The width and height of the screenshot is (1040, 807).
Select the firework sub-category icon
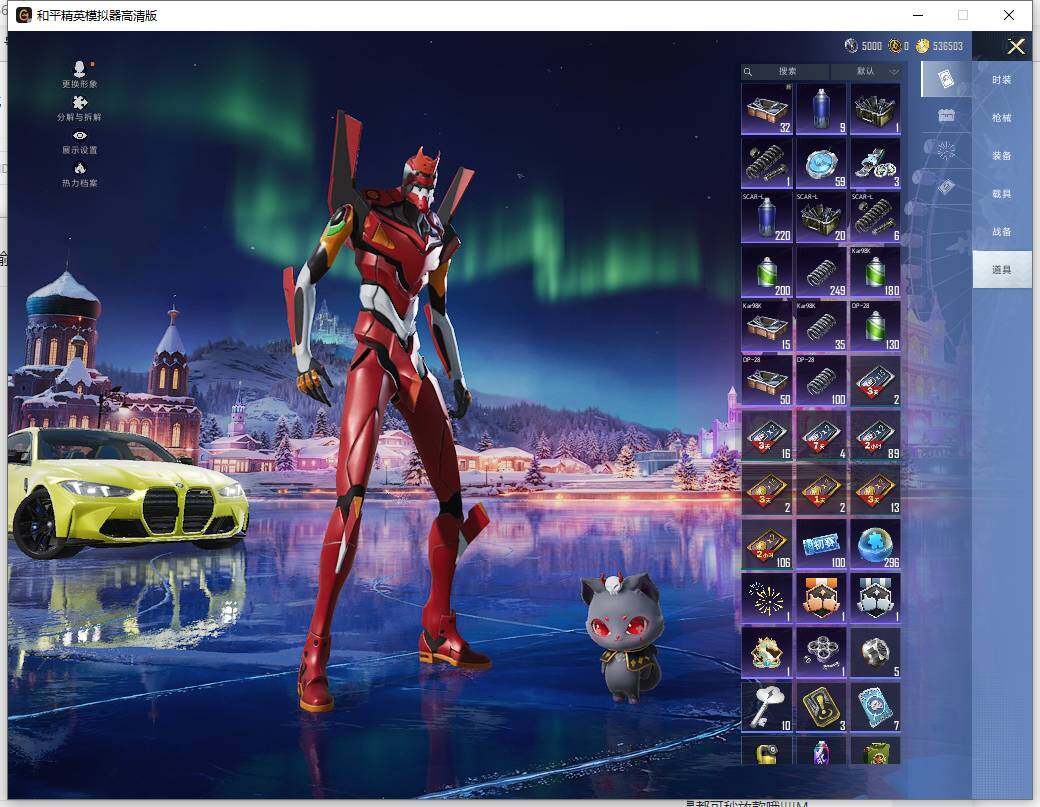click(x=946, y=151)
